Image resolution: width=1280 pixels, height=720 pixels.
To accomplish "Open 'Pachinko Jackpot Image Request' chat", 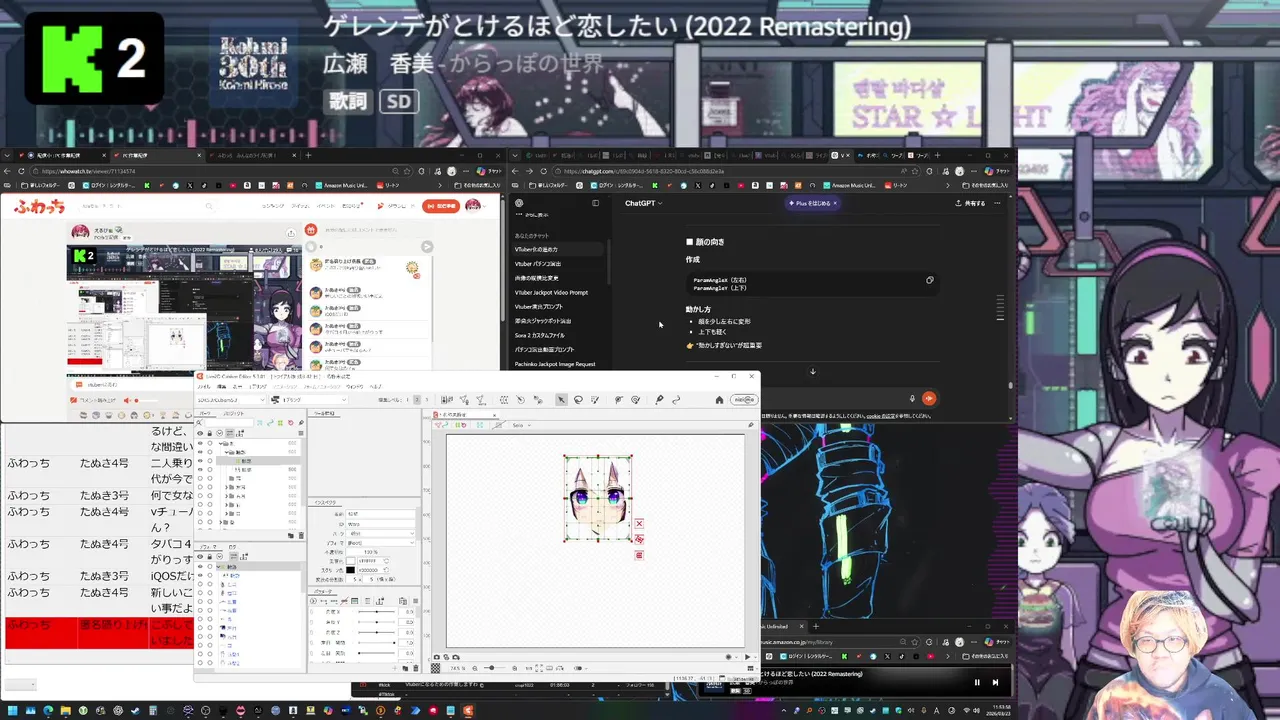I will 555,364.
